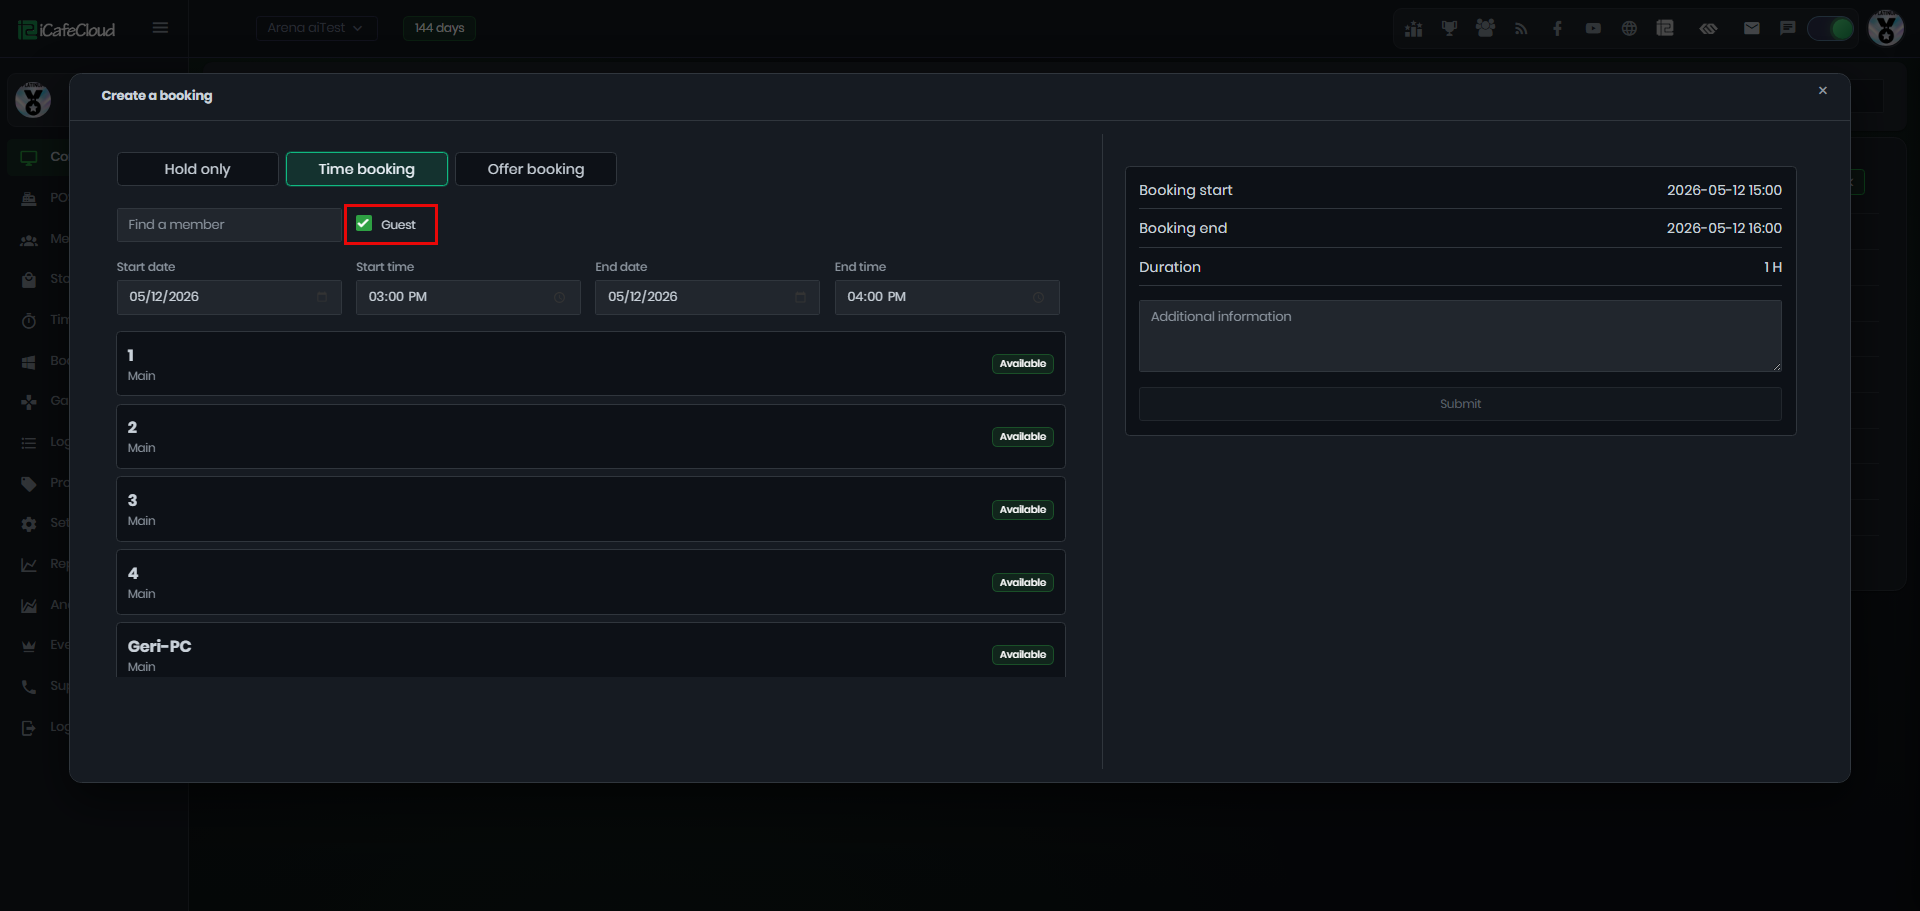The image size is (1920, 911).
Task: Click Available badge for computer 4
Action: 1023,583
